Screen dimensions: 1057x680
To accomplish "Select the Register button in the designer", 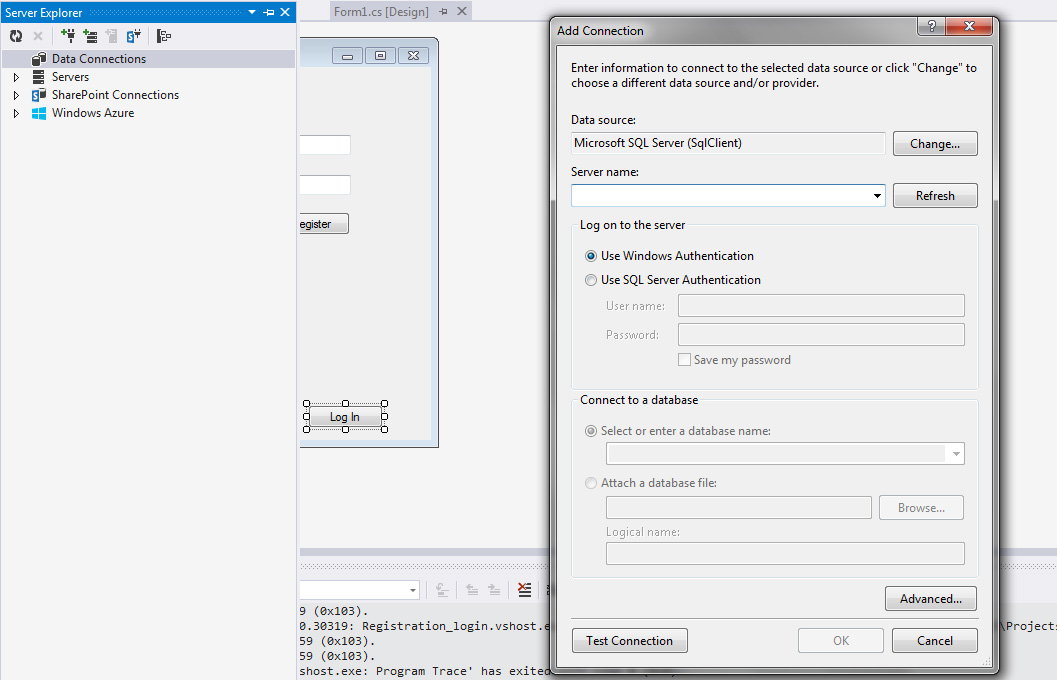I will (x=324, y=224).
